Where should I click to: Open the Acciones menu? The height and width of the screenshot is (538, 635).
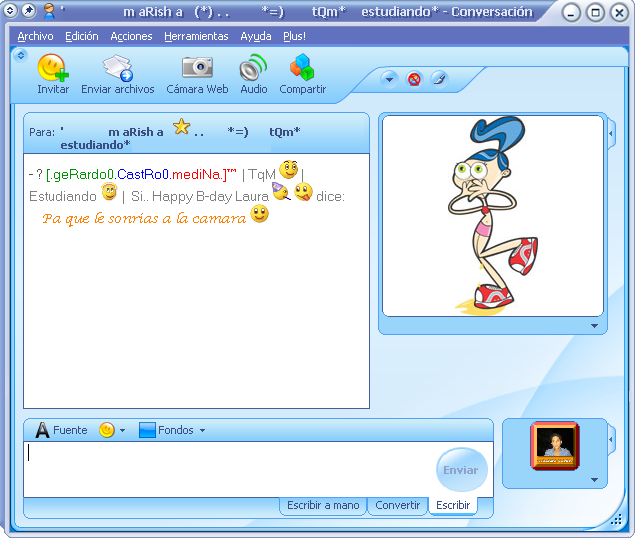(x=131, y=36)
